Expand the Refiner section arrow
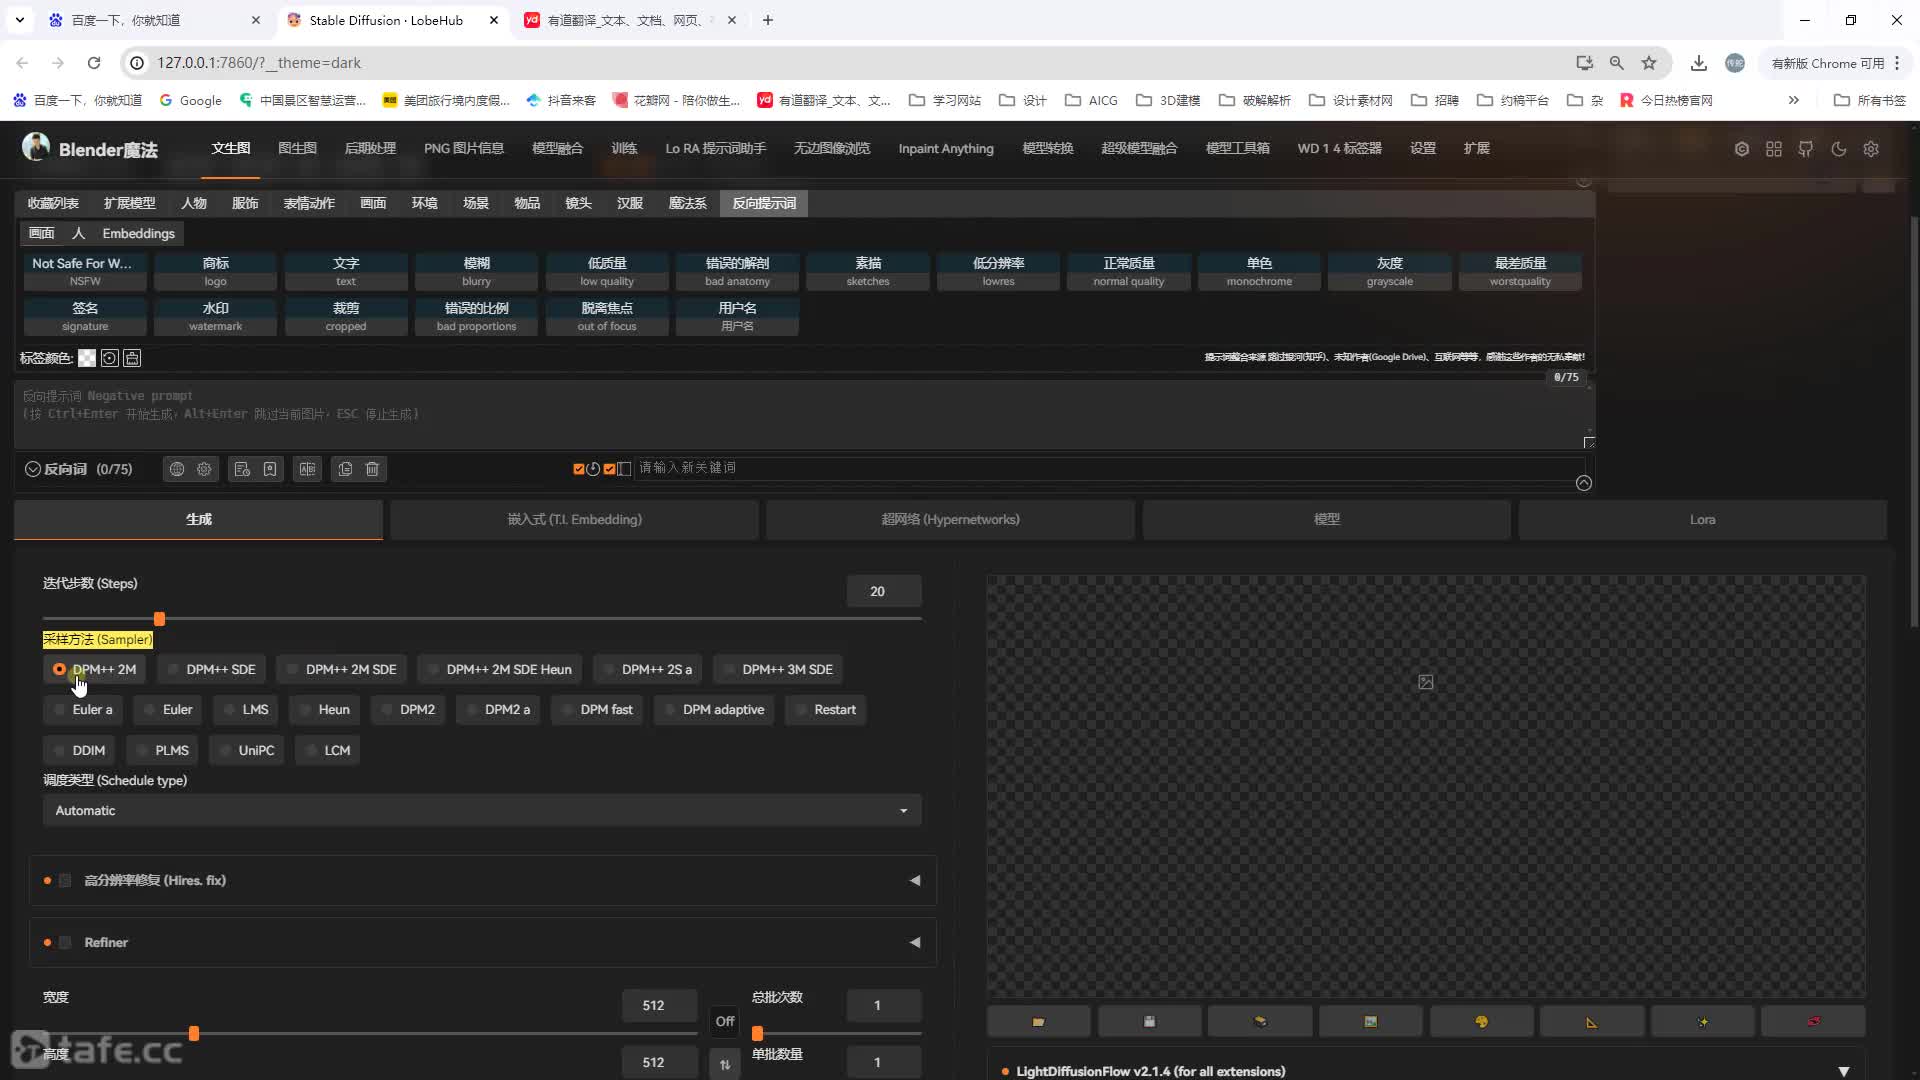1920x1080 pixels. [915, 943]
